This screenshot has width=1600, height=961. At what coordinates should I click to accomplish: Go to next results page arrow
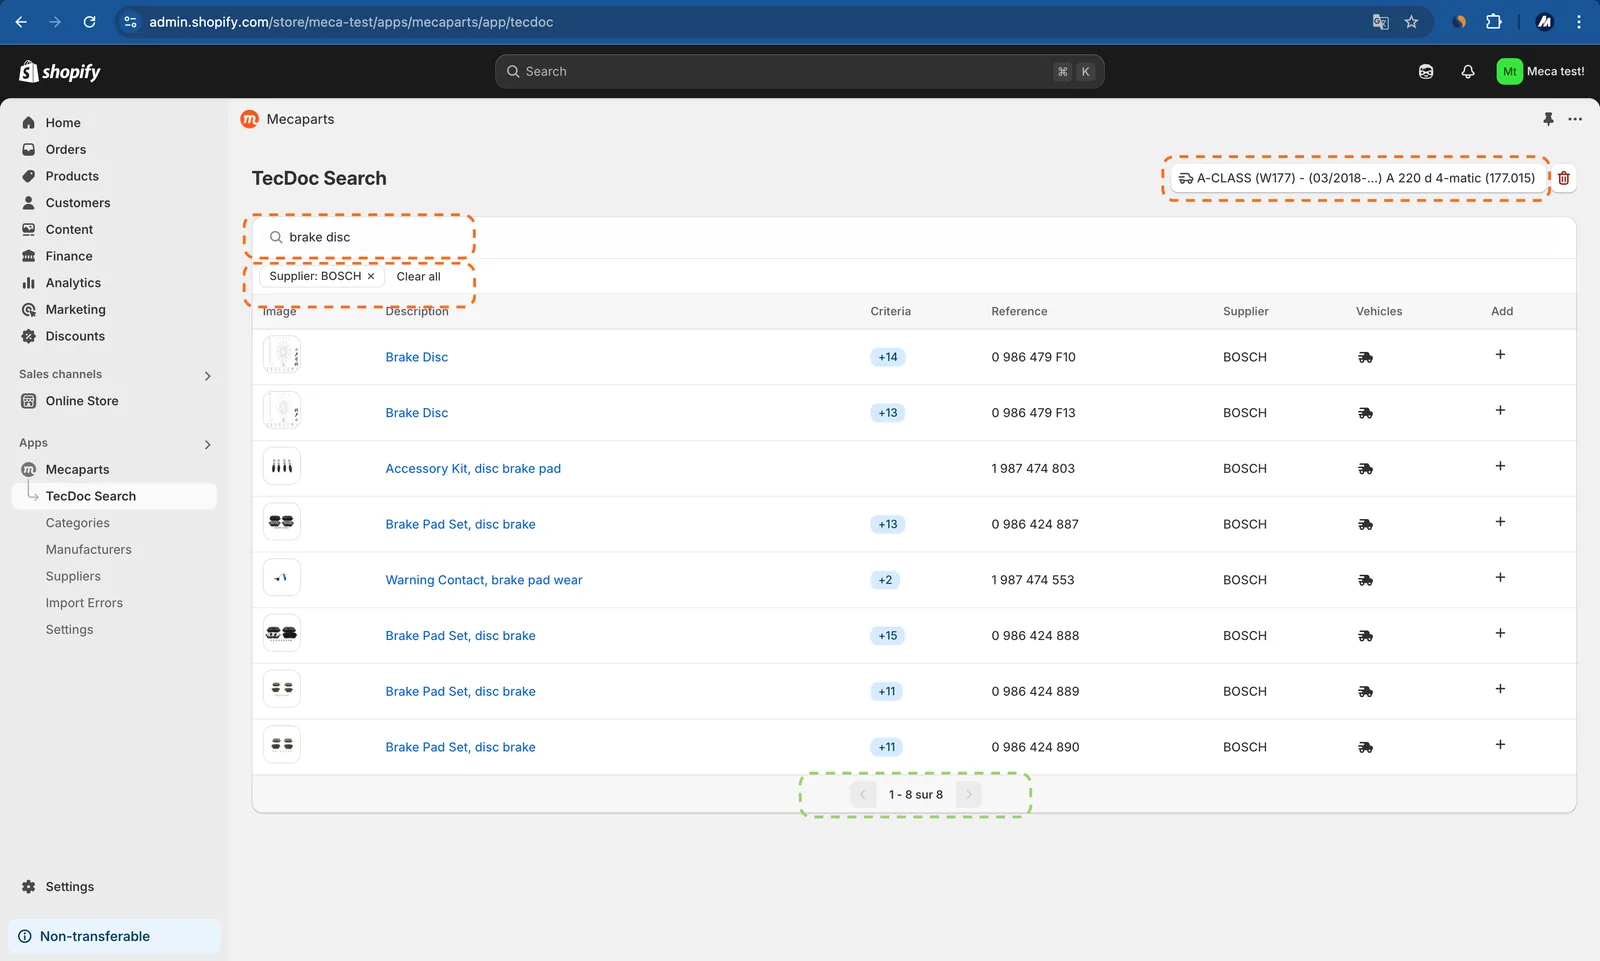click(x=968, y=795)
